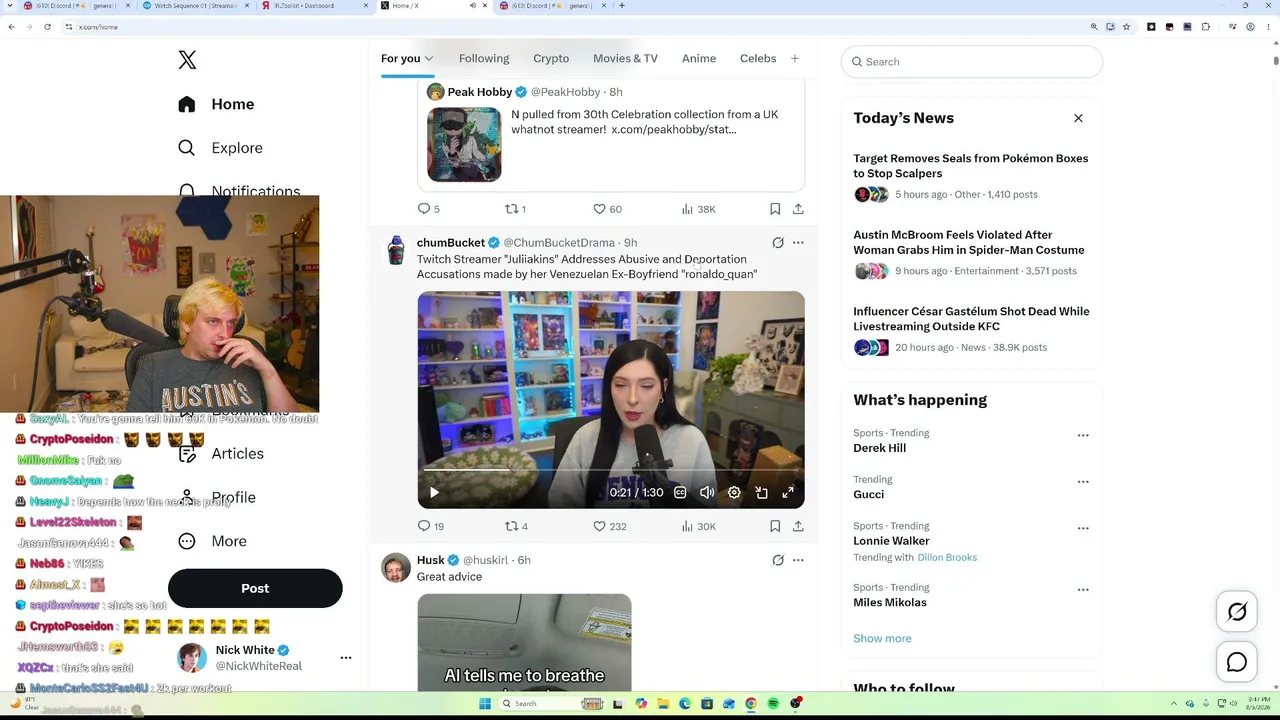Open a new browser tab

coord(622,6)
